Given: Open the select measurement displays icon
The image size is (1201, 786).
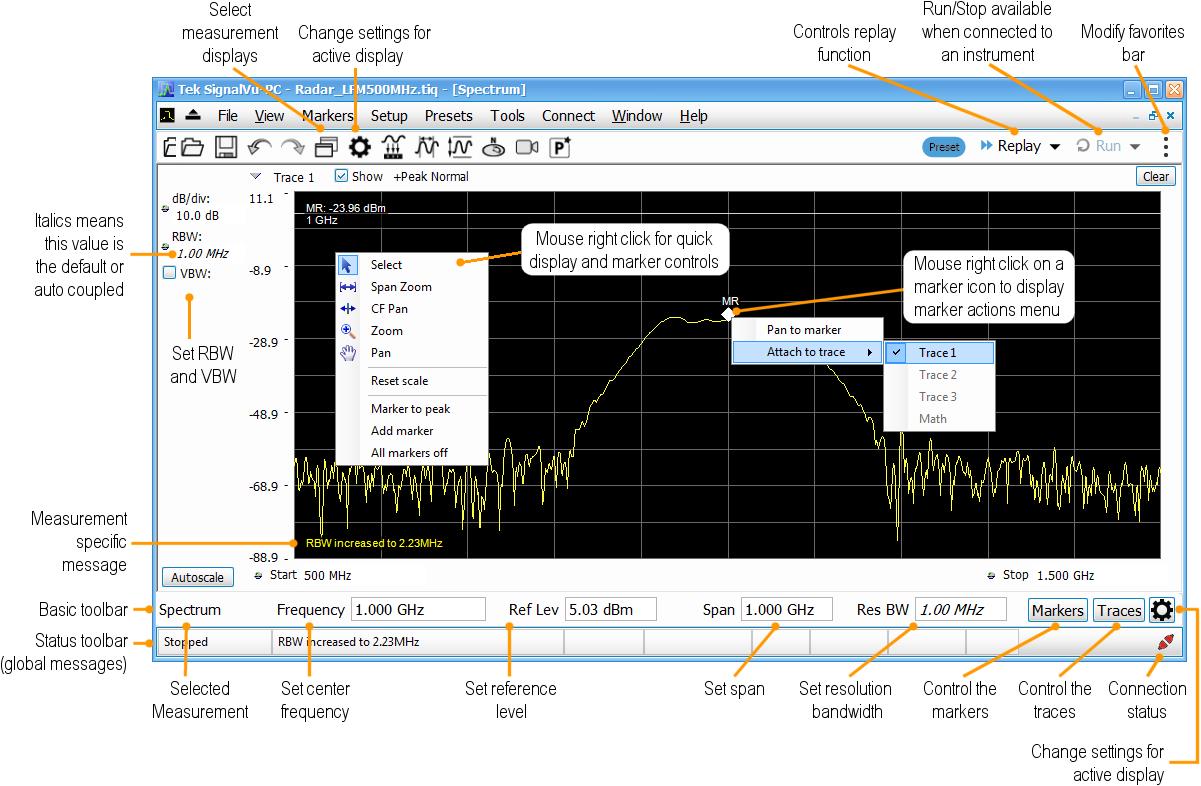Looking at the screenshot, I should (325, 147).
